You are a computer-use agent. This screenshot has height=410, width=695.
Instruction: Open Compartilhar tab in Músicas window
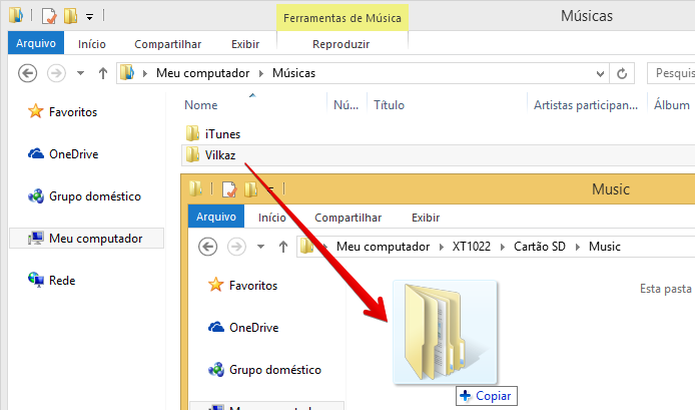tap(168, 44)
